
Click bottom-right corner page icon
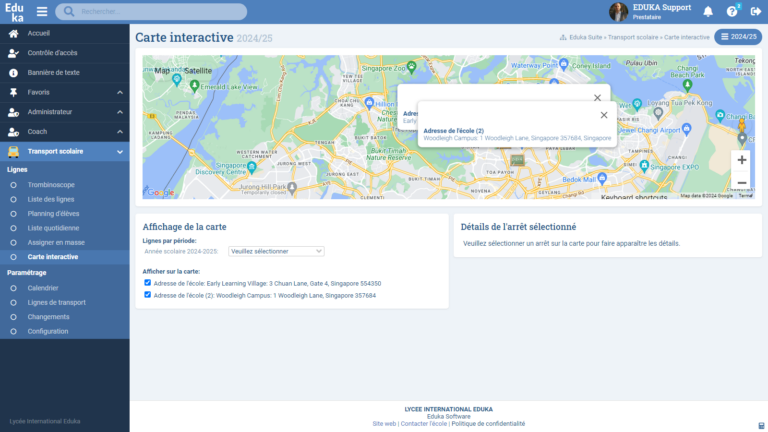click(x=761, y=426)
